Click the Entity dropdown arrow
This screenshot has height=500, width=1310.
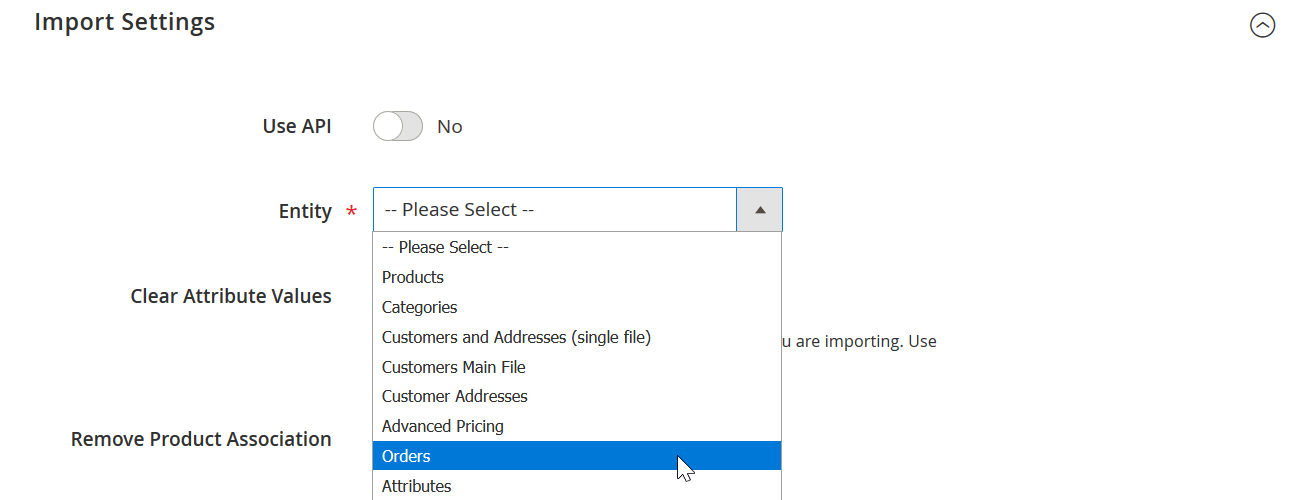click(x=760, y=210)
